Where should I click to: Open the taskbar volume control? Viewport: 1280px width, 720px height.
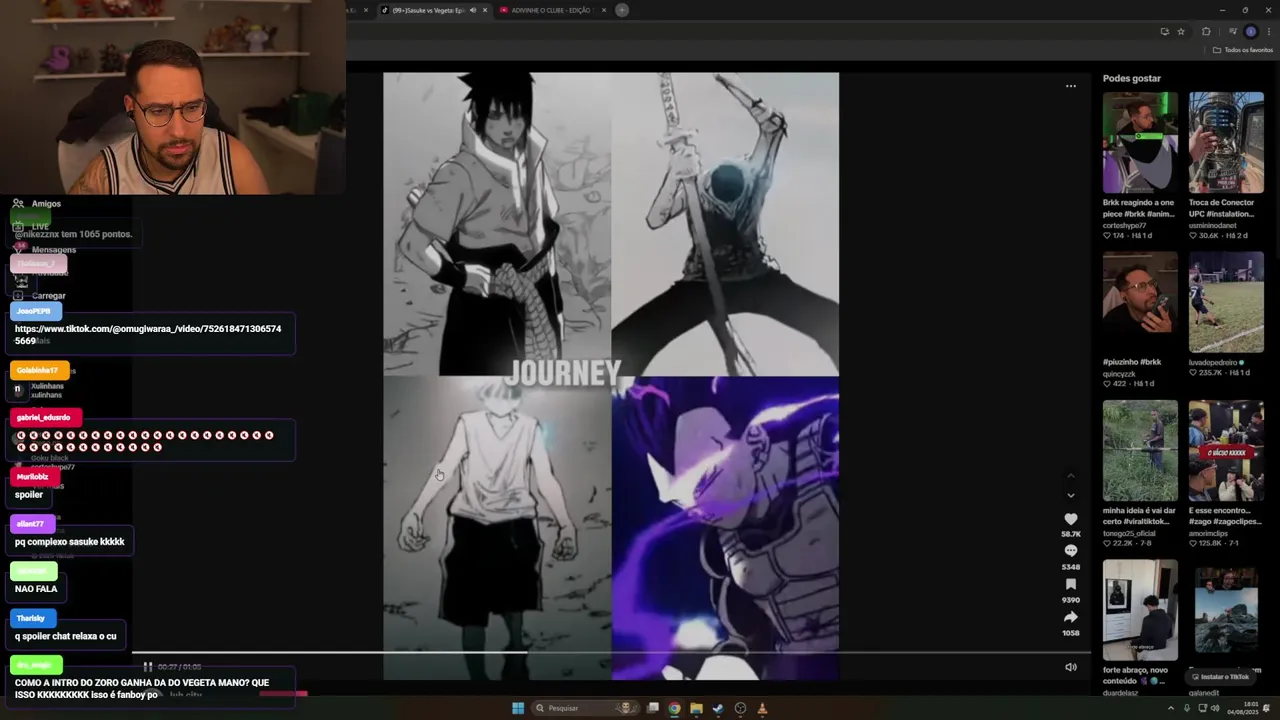1216,708
